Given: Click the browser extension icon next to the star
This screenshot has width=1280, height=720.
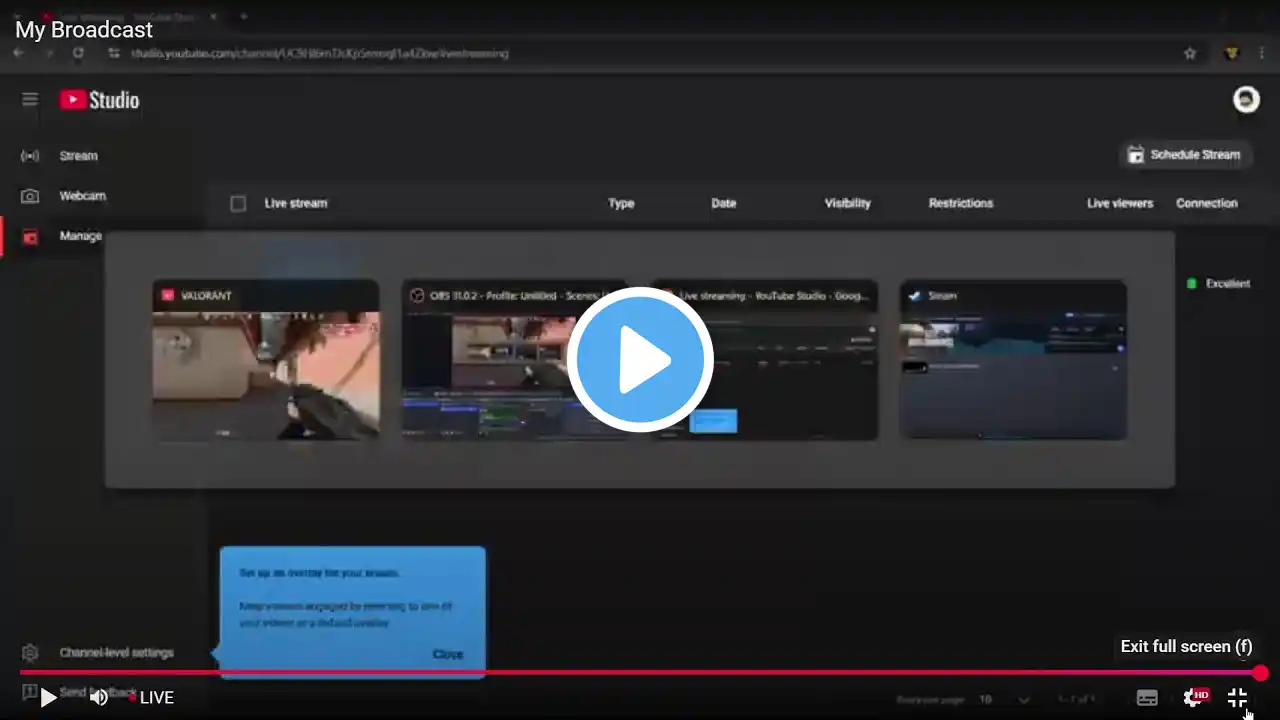Looking at the screenshot, I should (1233, 53).
